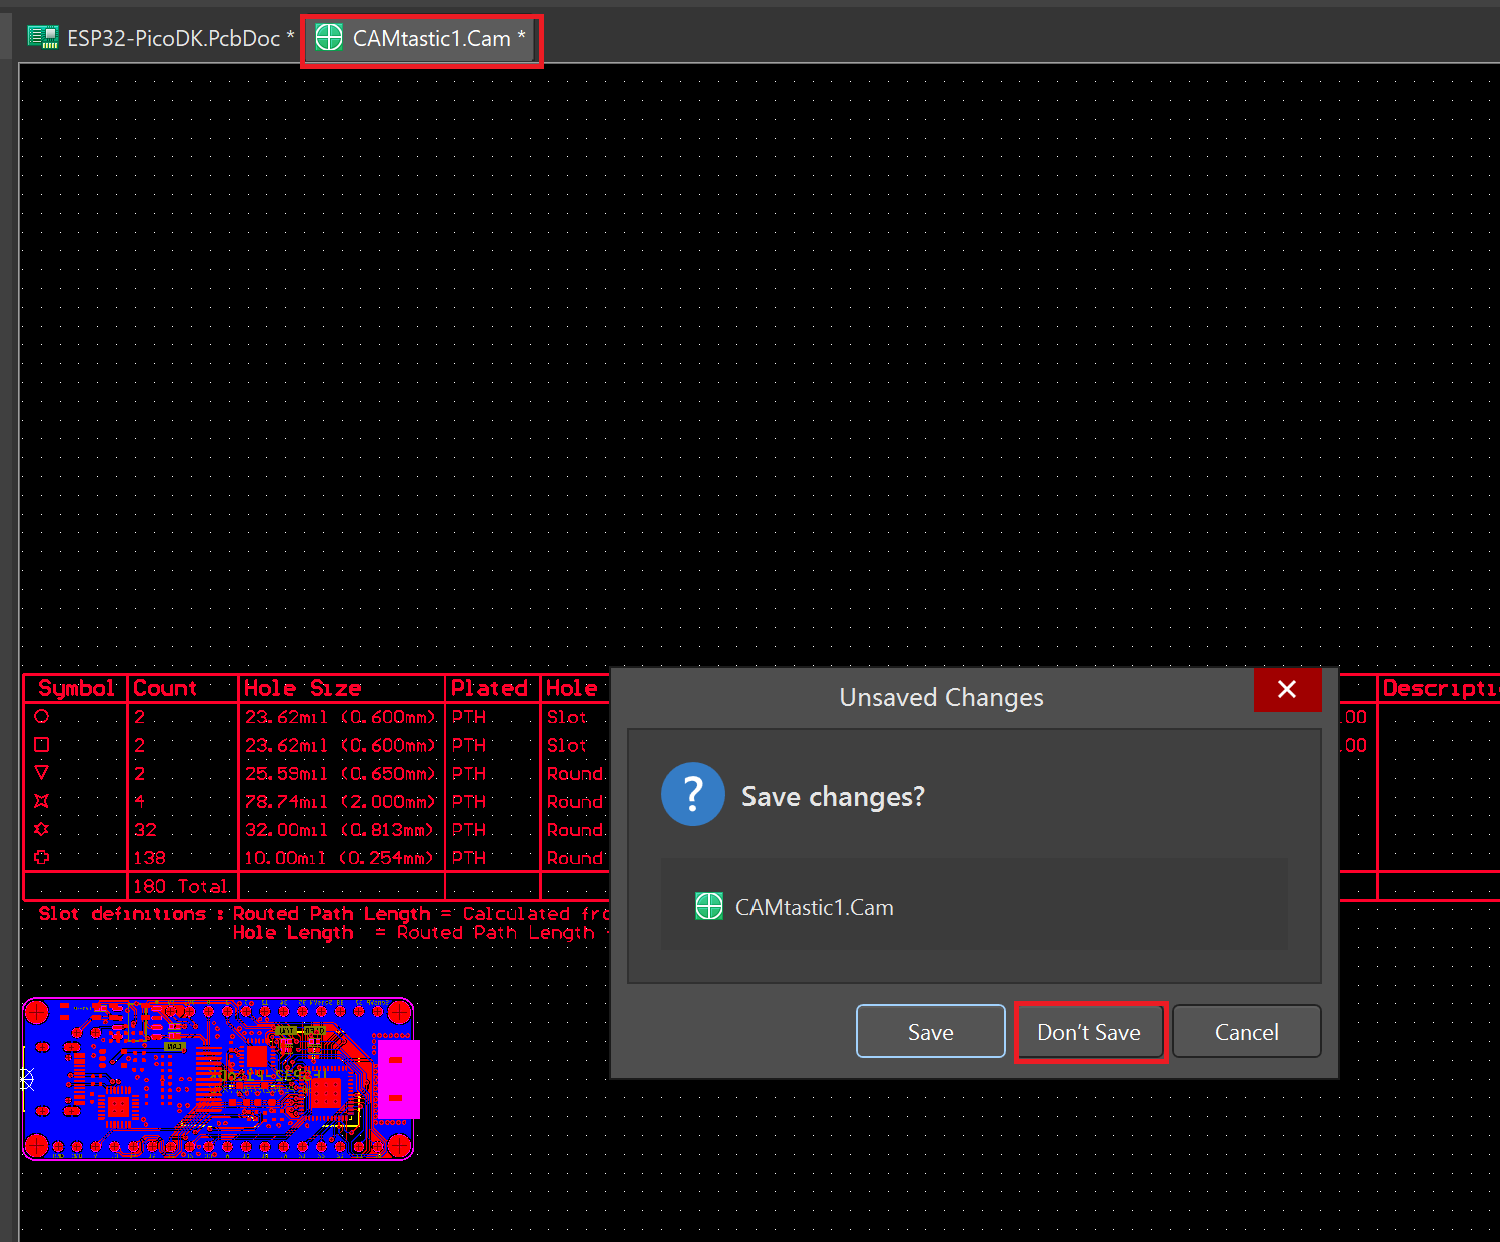This screenshot has height=1242, width=1500.
Task: Choose Don't Save in the dialog
Action: (x=1089, y=1032)
